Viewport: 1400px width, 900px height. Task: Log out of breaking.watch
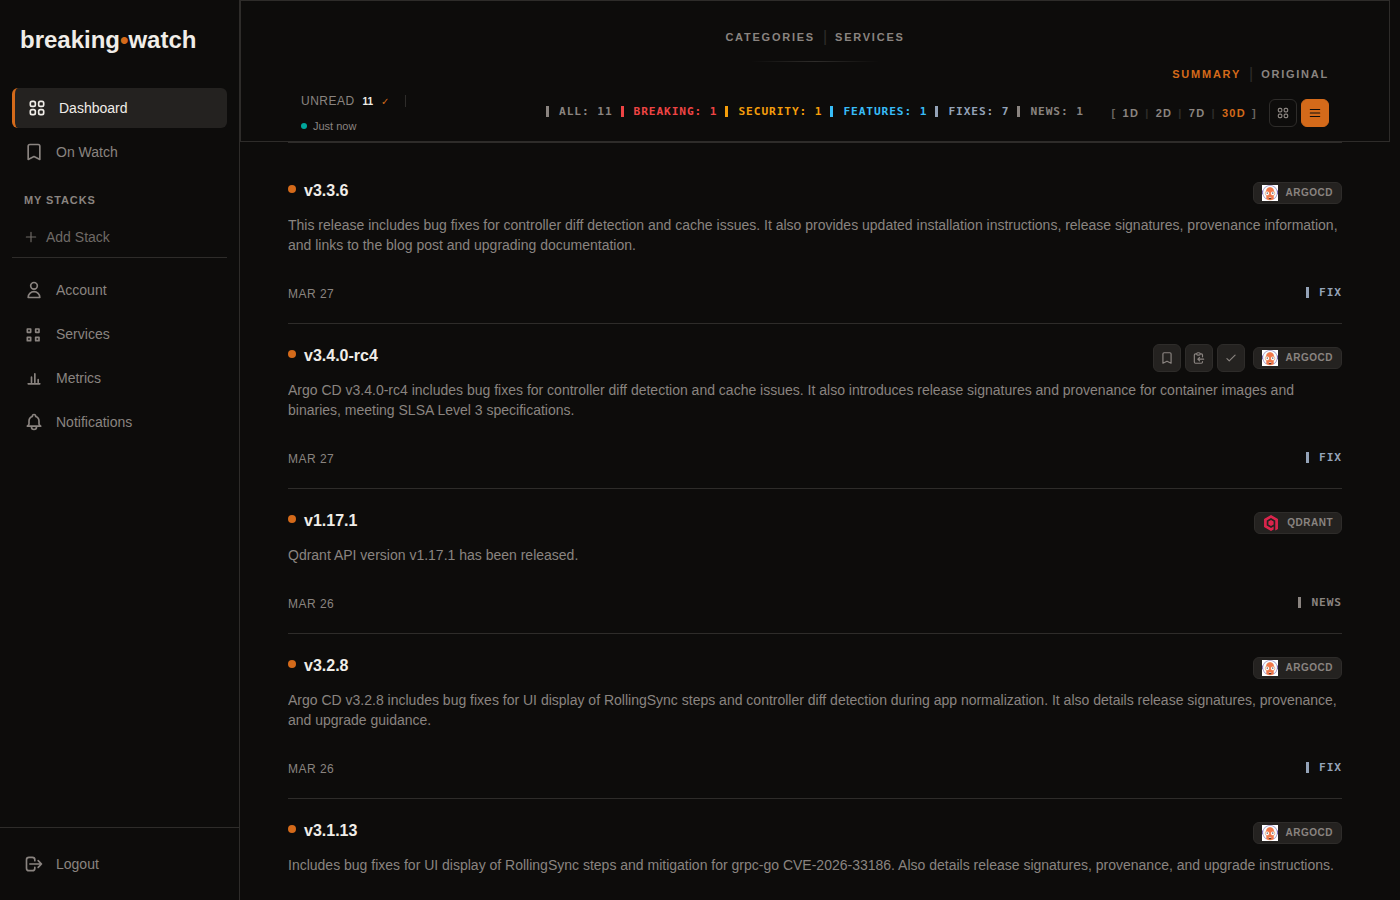pyautogui.click(x=120, y=864)
